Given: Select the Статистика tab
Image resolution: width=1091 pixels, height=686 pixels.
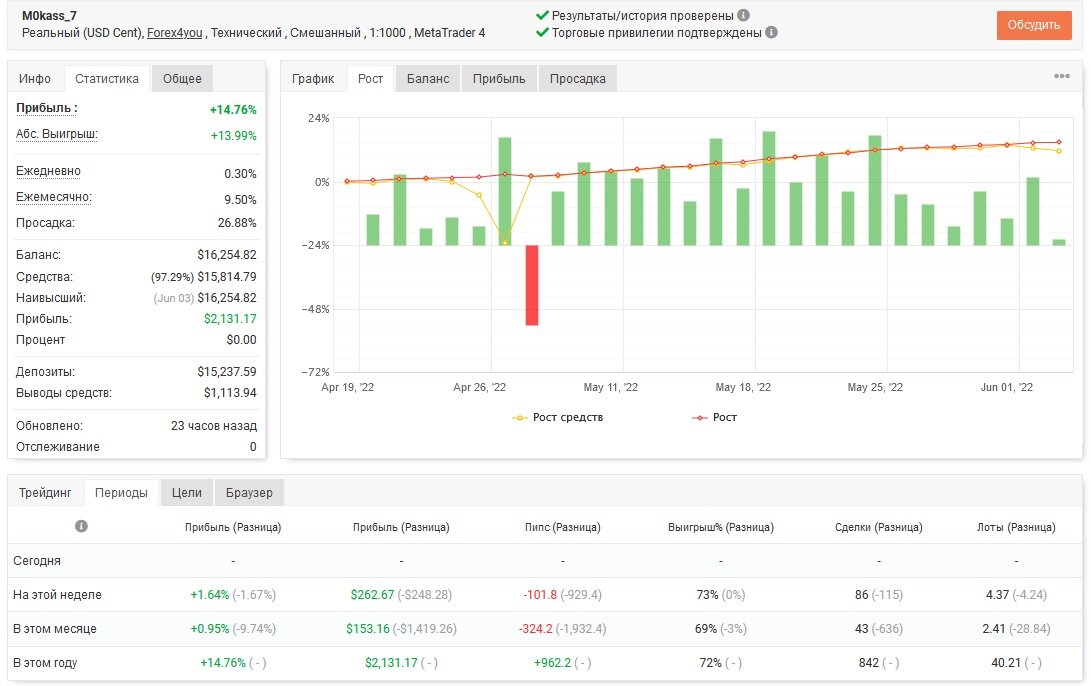Looking at the screenshot, I should pyautogui.click(x=106, y=79).
